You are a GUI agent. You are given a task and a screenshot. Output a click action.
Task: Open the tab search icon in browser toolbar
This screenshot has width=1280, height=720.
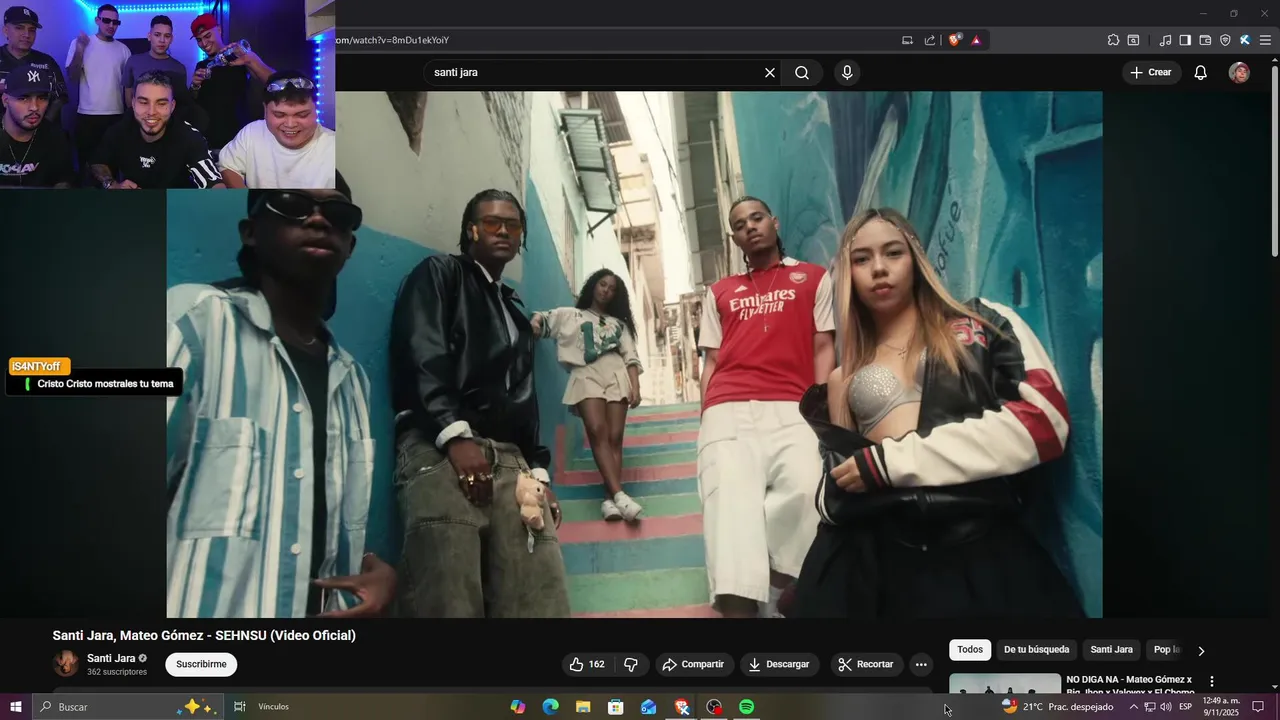1133,40
